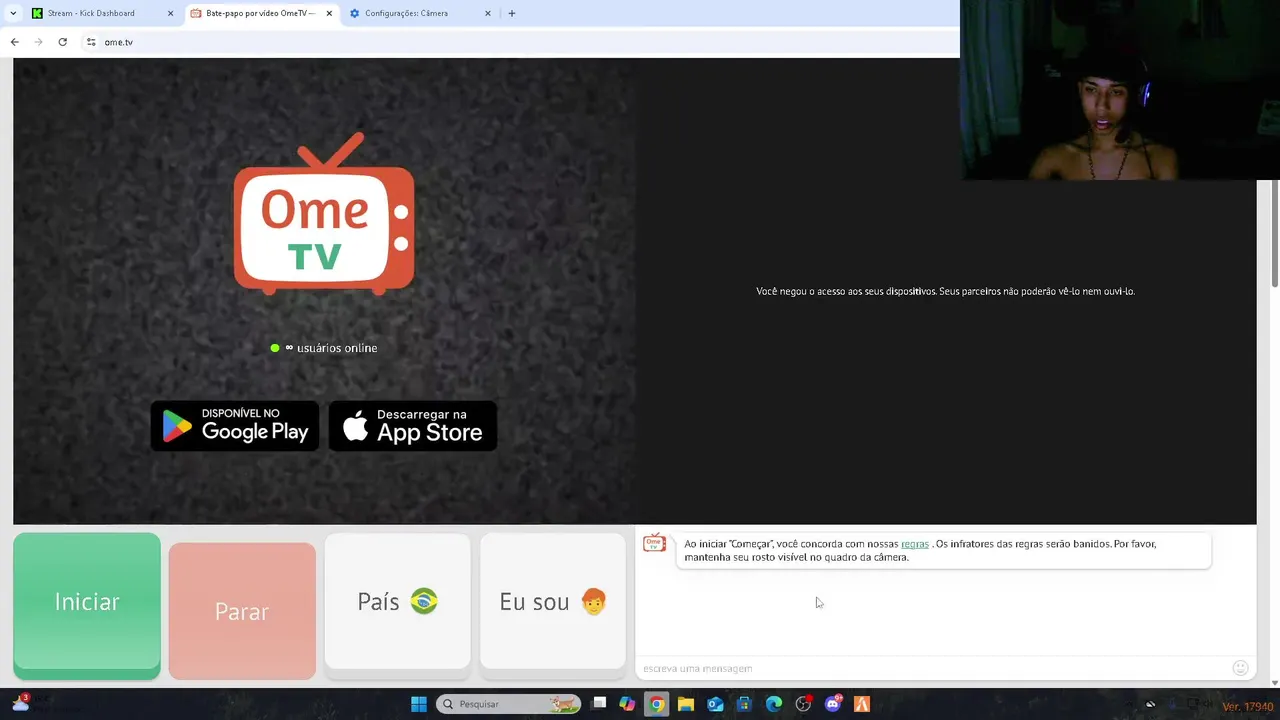This screenshot has height=720, width=1280.
Task: Click the OmeTV logo in the video panel
Action: point(324,214)
